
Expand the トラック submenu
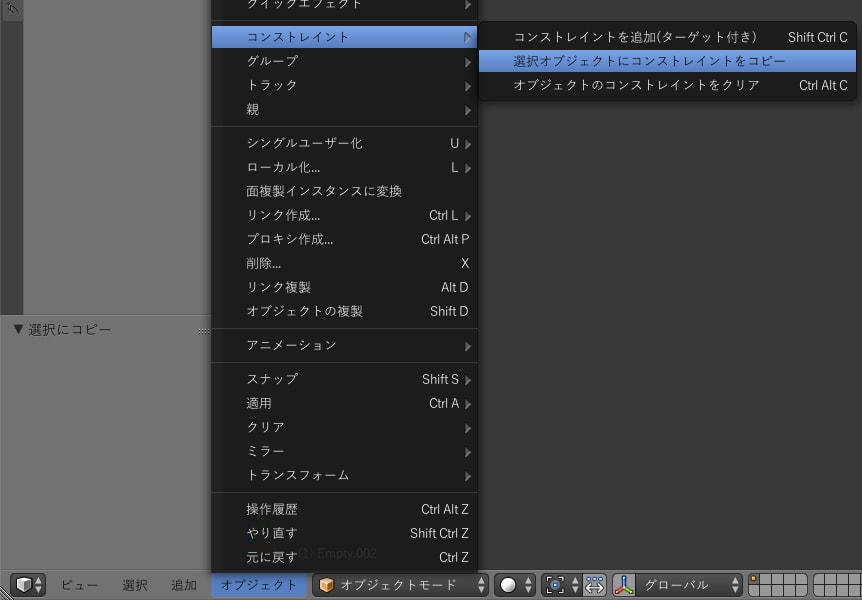(x=345, y=85)
